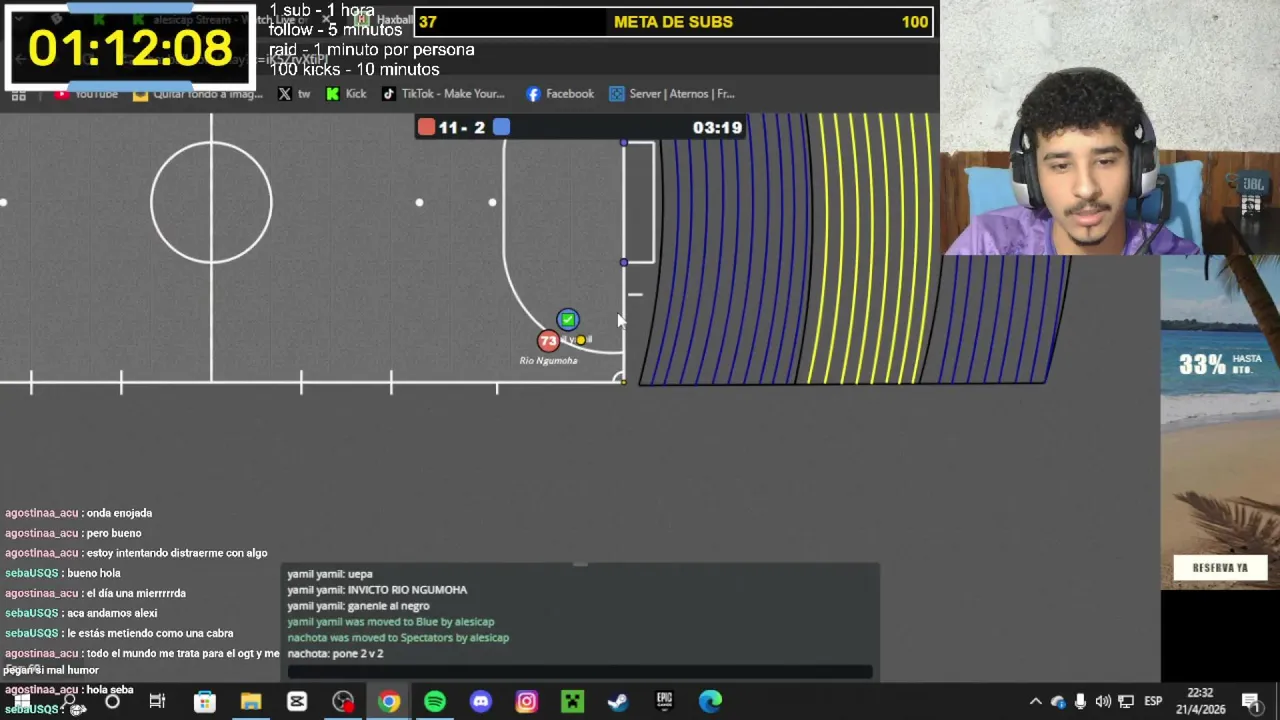Open the volume control in system tray
This screenshot has height=720, width=1280.
click(1103, 702)
